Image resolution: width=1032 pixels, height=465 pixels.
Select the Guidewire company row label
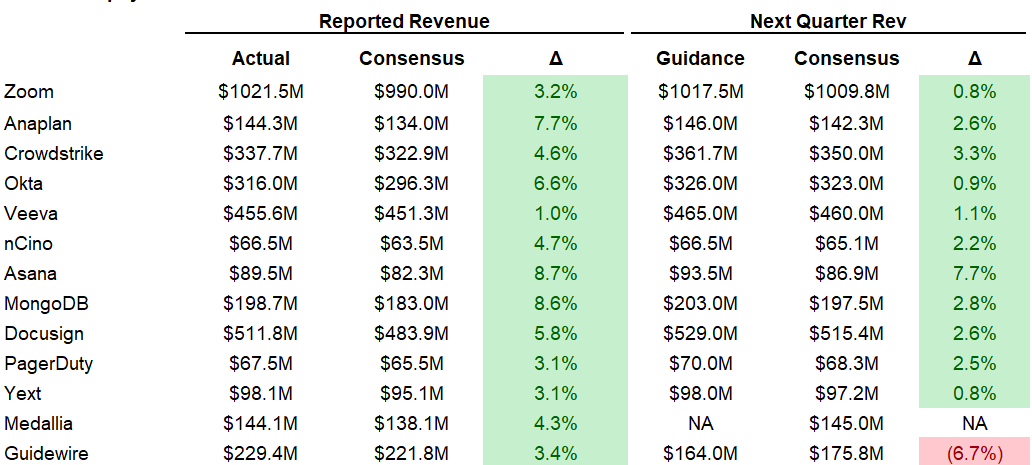[x=47, y=453]
